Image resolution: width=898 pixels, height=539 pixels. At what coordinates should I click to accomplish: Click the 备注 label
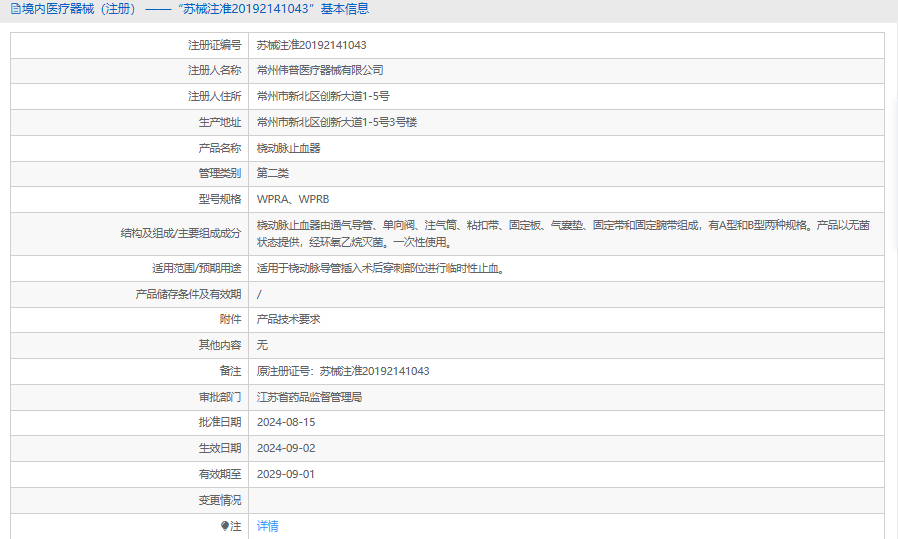click(x=231, y=371)
